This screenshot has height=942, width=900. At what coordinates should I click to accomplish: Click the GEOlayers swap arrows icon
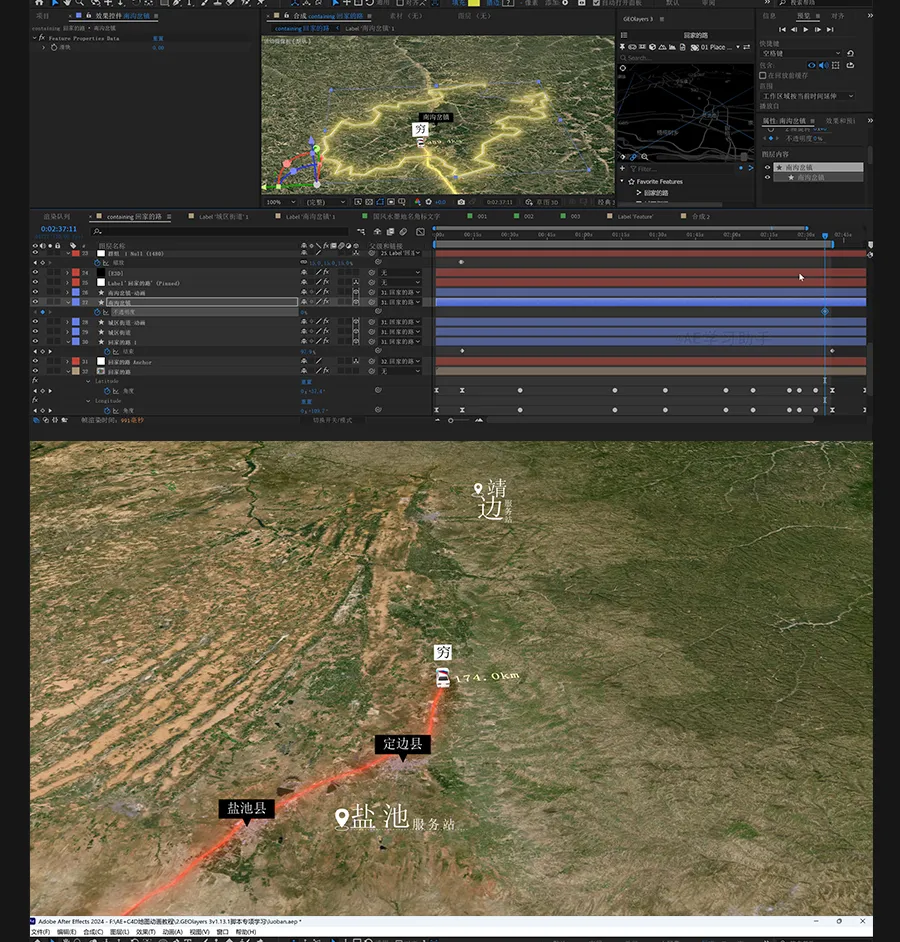tap(746, 47)
